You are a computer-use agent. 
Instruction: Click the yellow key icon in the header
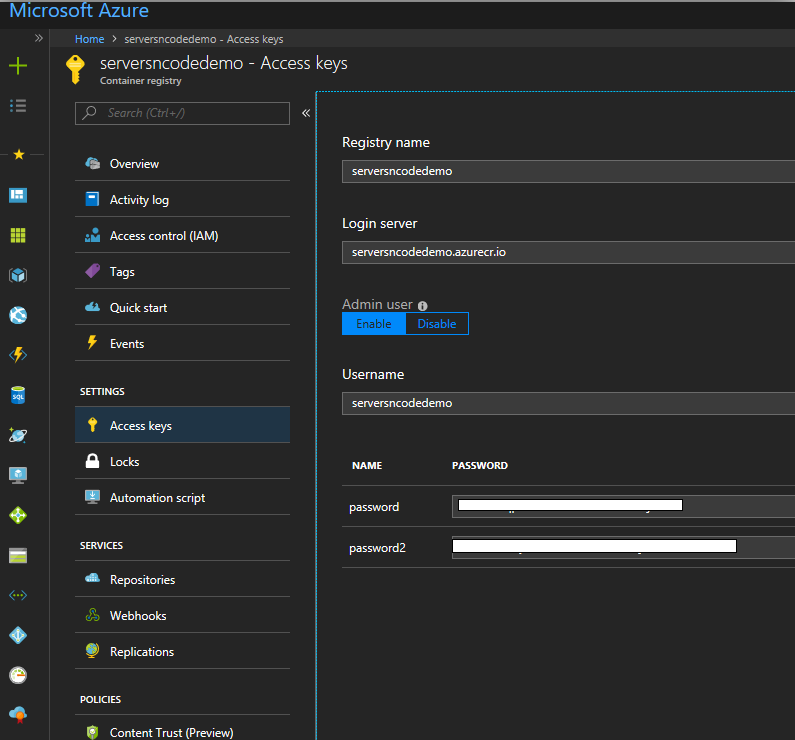point(76,69)
